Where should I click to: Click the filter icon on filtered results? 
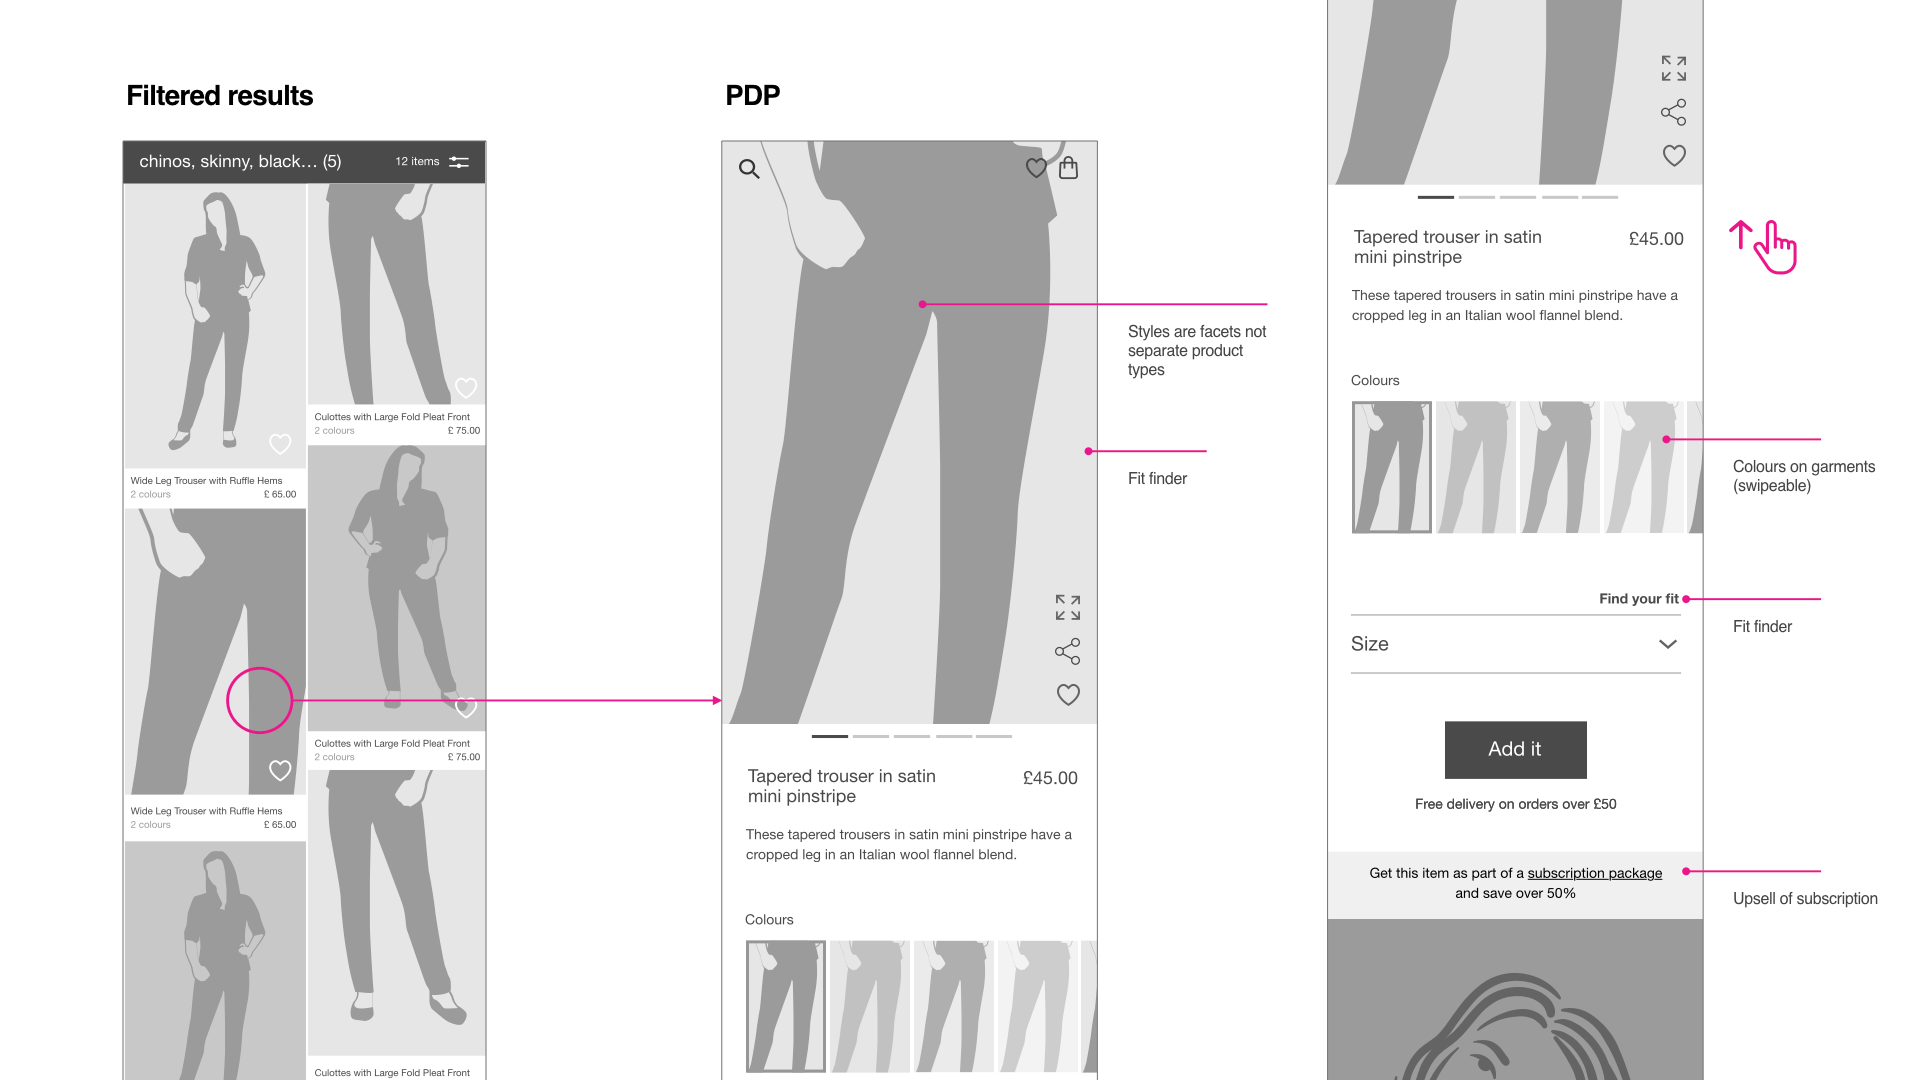[460, 161]
